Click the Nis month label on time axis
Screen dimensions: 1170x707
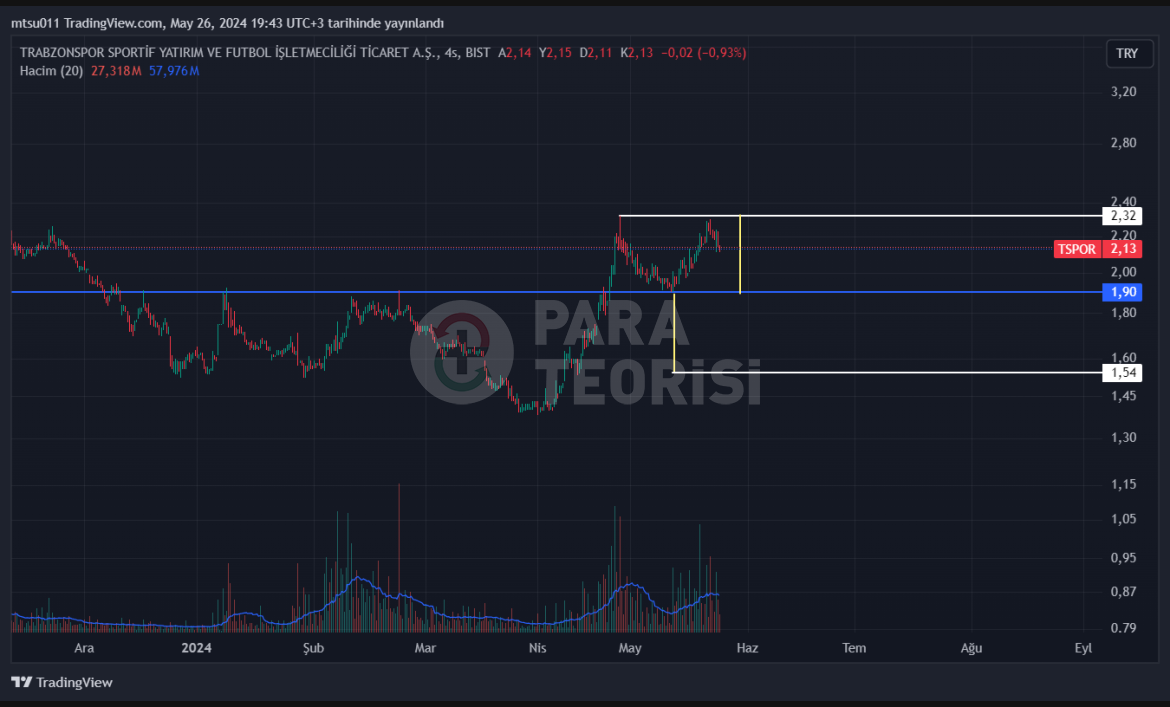[x=537, y=648]
